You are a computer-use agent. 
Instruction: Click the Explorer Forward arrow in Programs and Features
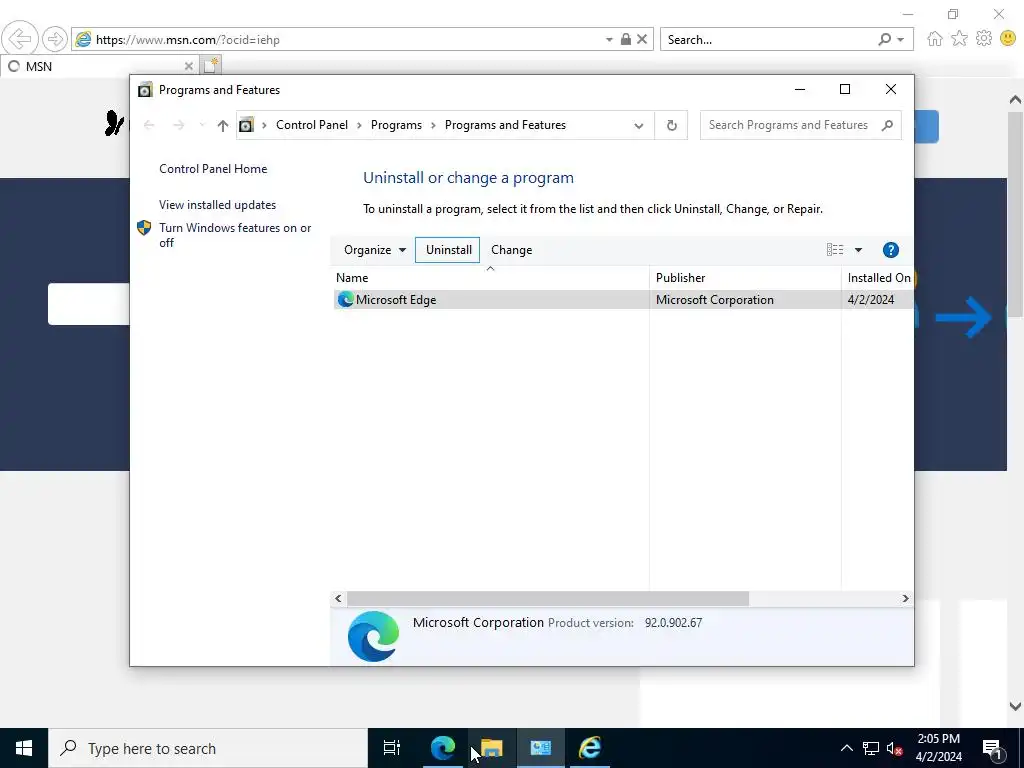click(179, 125)
